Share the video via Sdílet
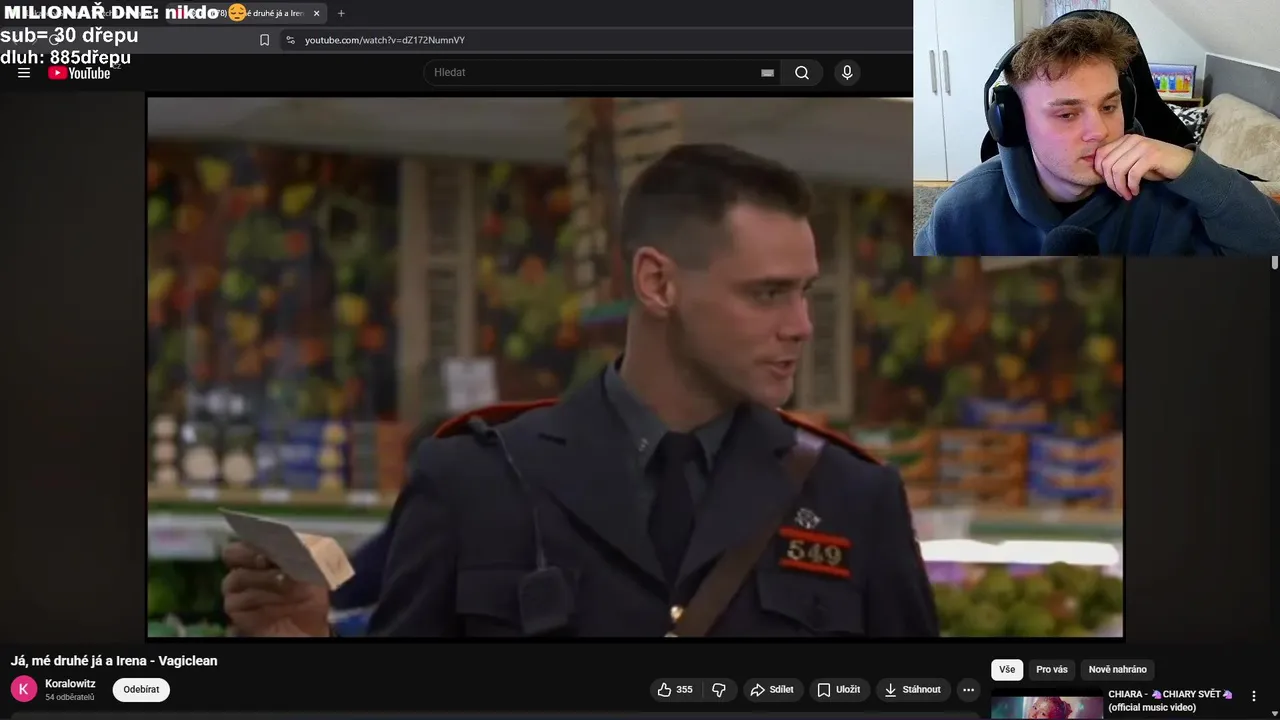Viewport: 1280px width, 720px height. pos(772,689)
